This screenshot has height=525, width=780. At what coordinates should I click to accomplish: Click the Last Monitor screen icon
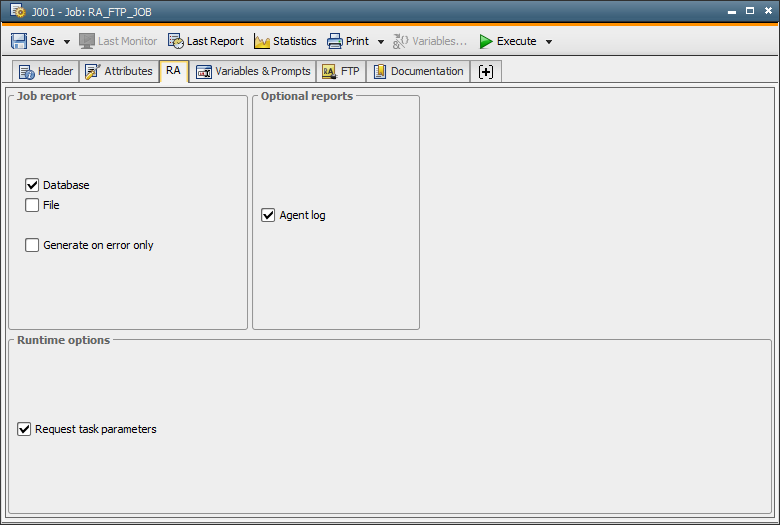point(87,41)
